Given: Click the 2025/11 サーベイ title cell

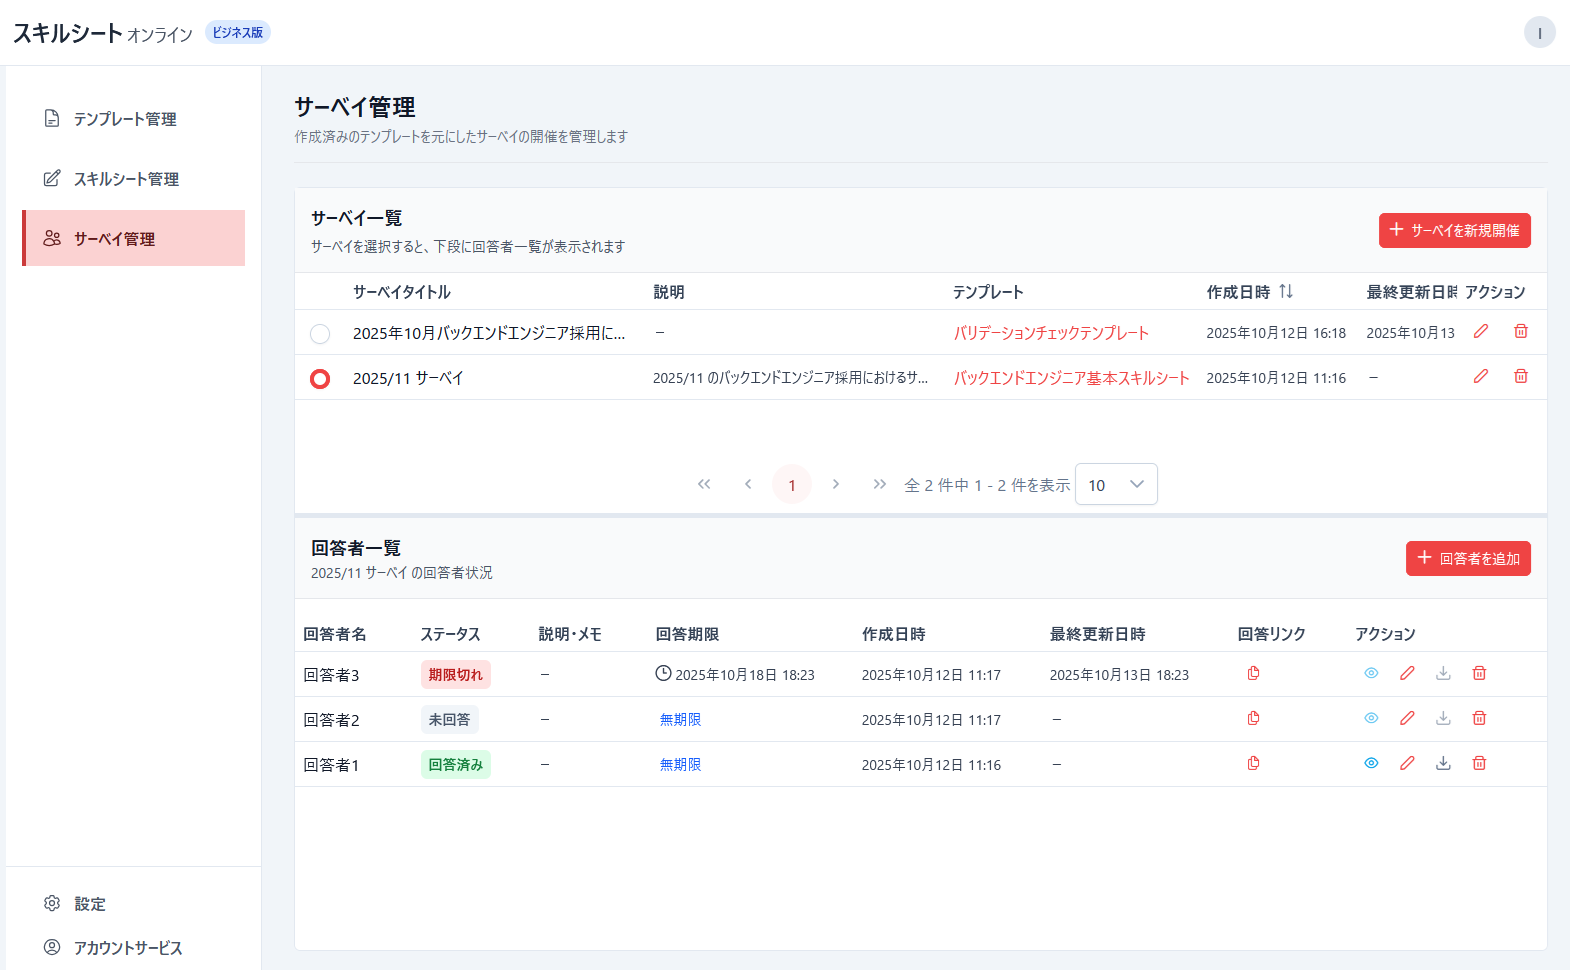Looking at the screenshot, I should pos(408,378).
